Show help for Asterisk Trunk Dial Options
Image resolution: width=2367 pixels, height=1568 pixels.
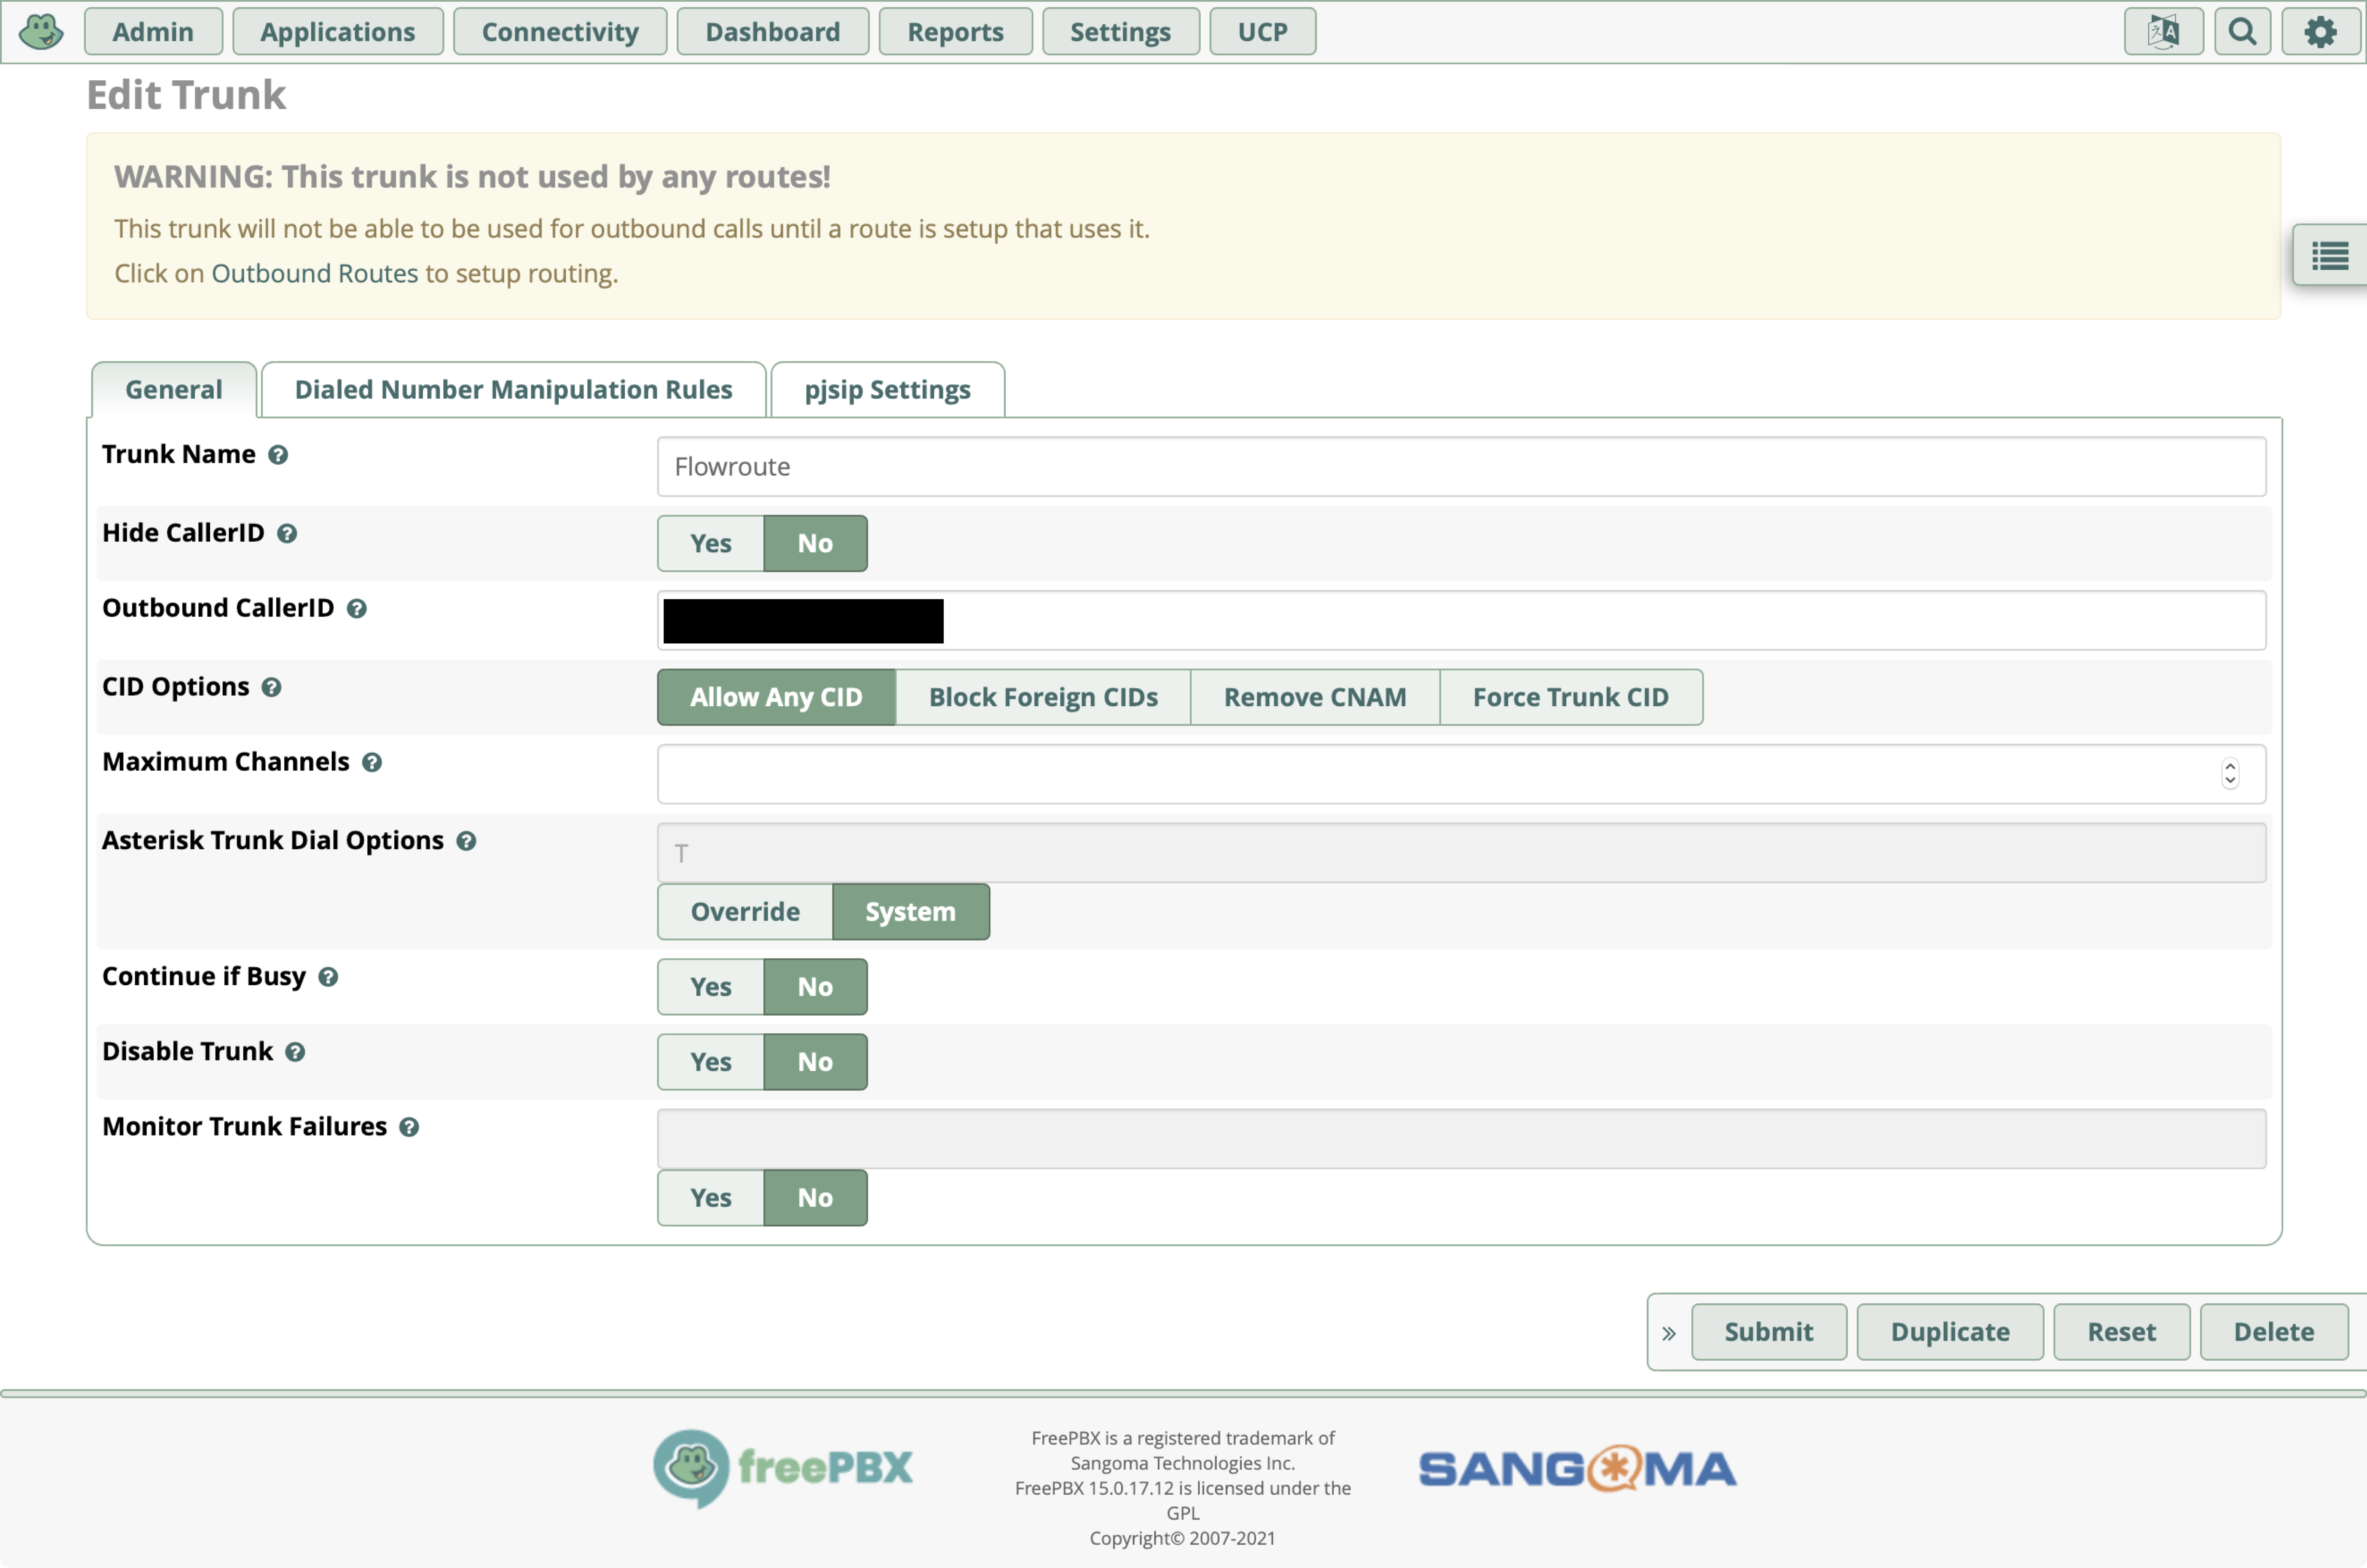[466, 842]
